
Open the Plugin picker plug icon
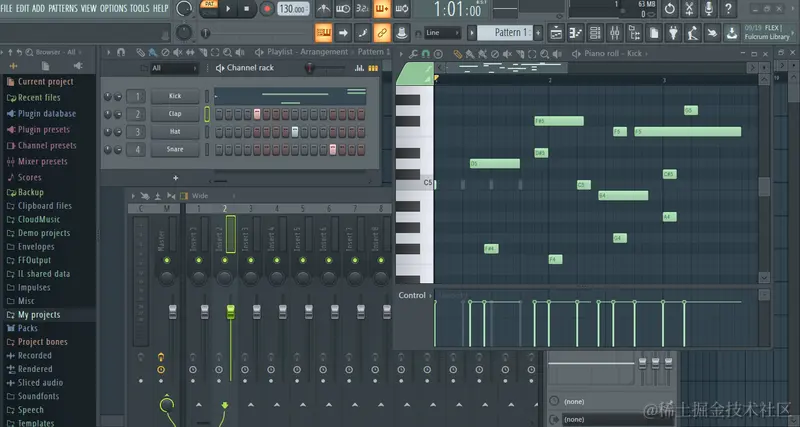click(x=673, y=33)
